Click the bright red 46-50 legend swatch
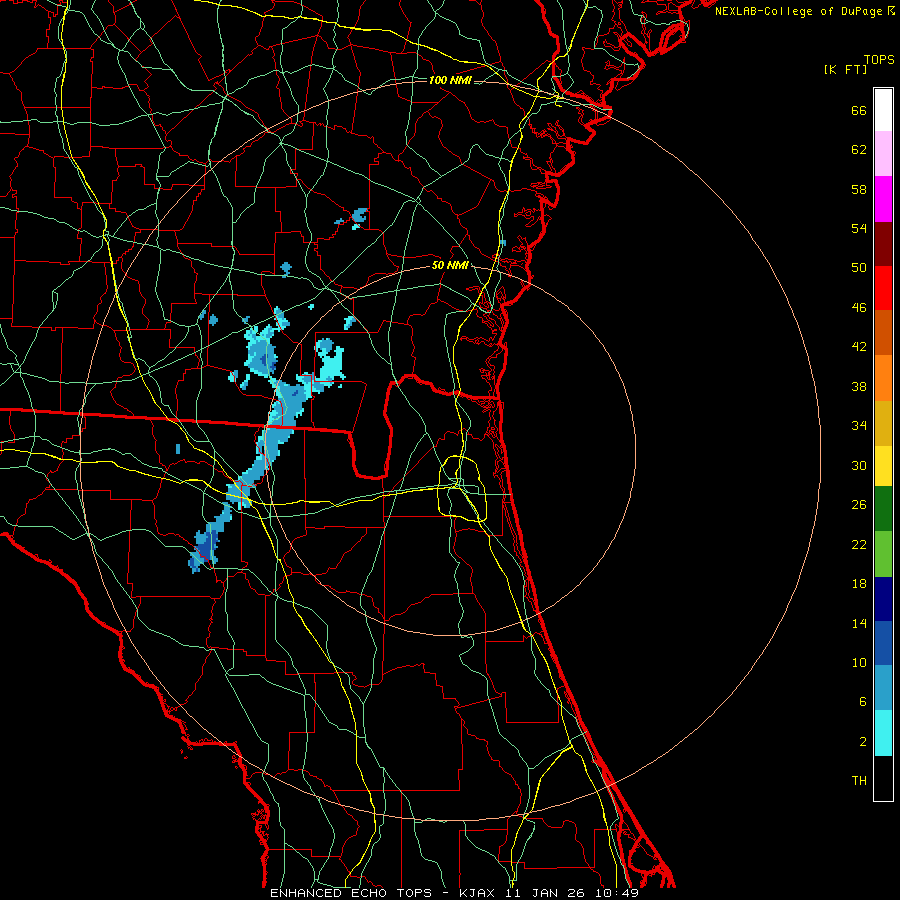Screen dimensions: 900x900 [883, 288]
